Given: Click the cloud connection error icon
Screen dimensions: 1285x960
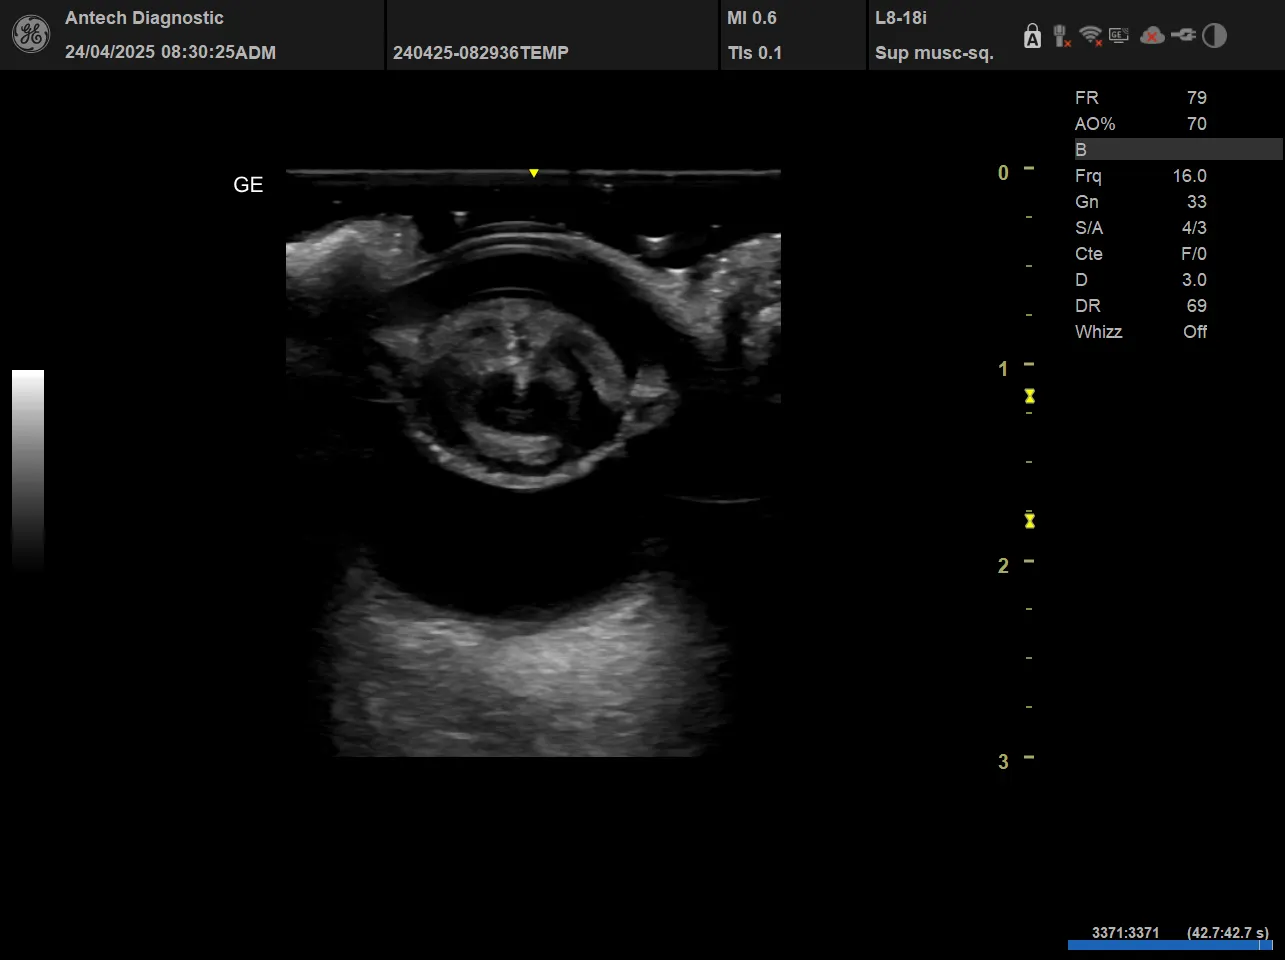Looking at the screenshot, I should 1152,36.
